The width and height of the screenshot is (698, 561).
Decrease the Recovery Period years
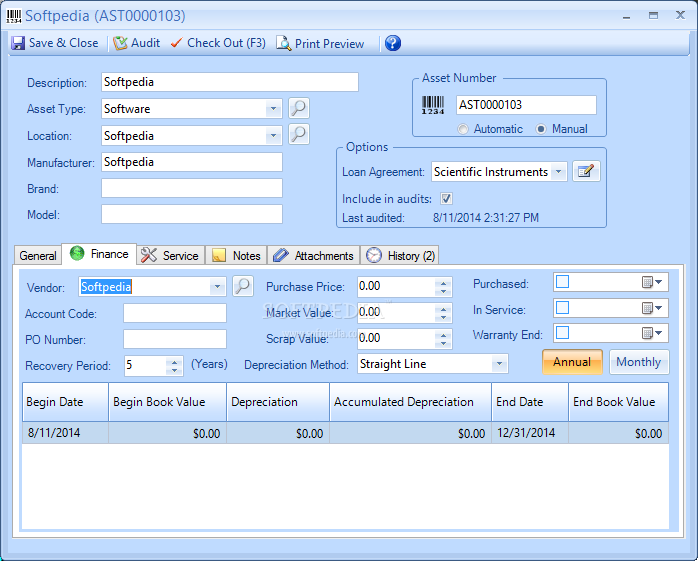174,370
